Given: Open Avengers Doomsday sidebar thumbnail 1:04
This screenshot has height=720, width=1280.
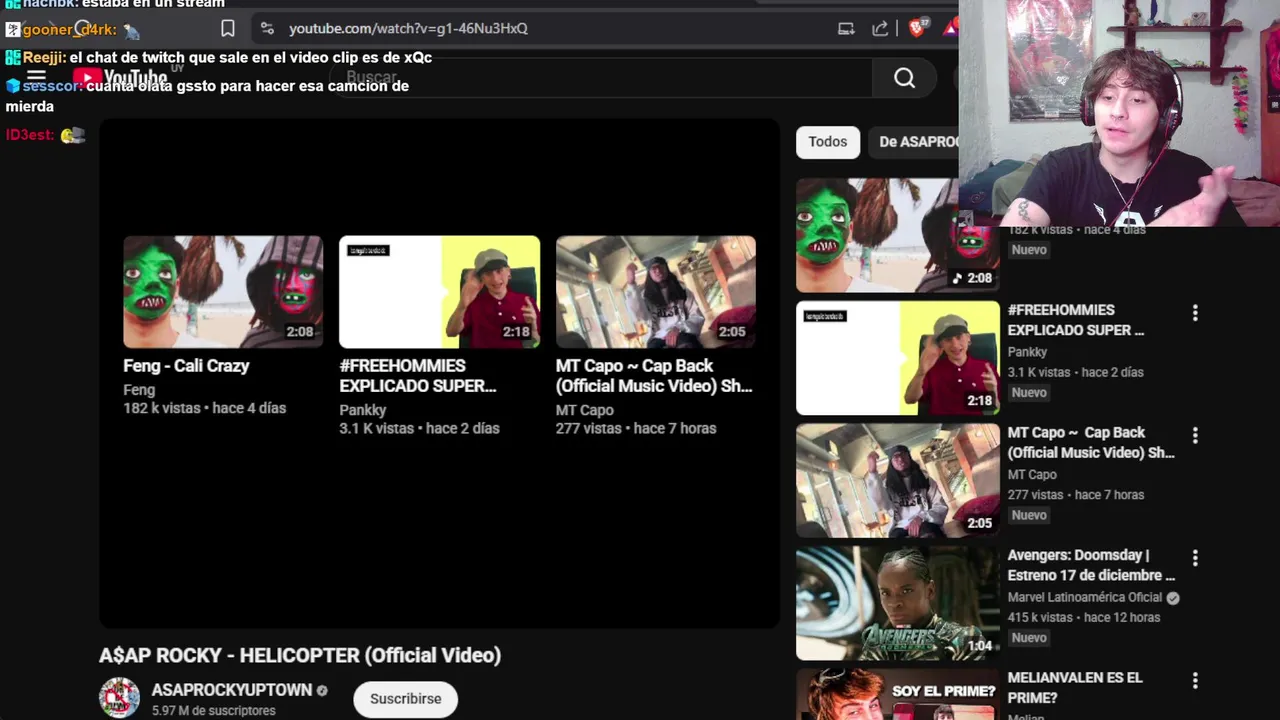Looking at the screenshot, I should pos(897,603).
